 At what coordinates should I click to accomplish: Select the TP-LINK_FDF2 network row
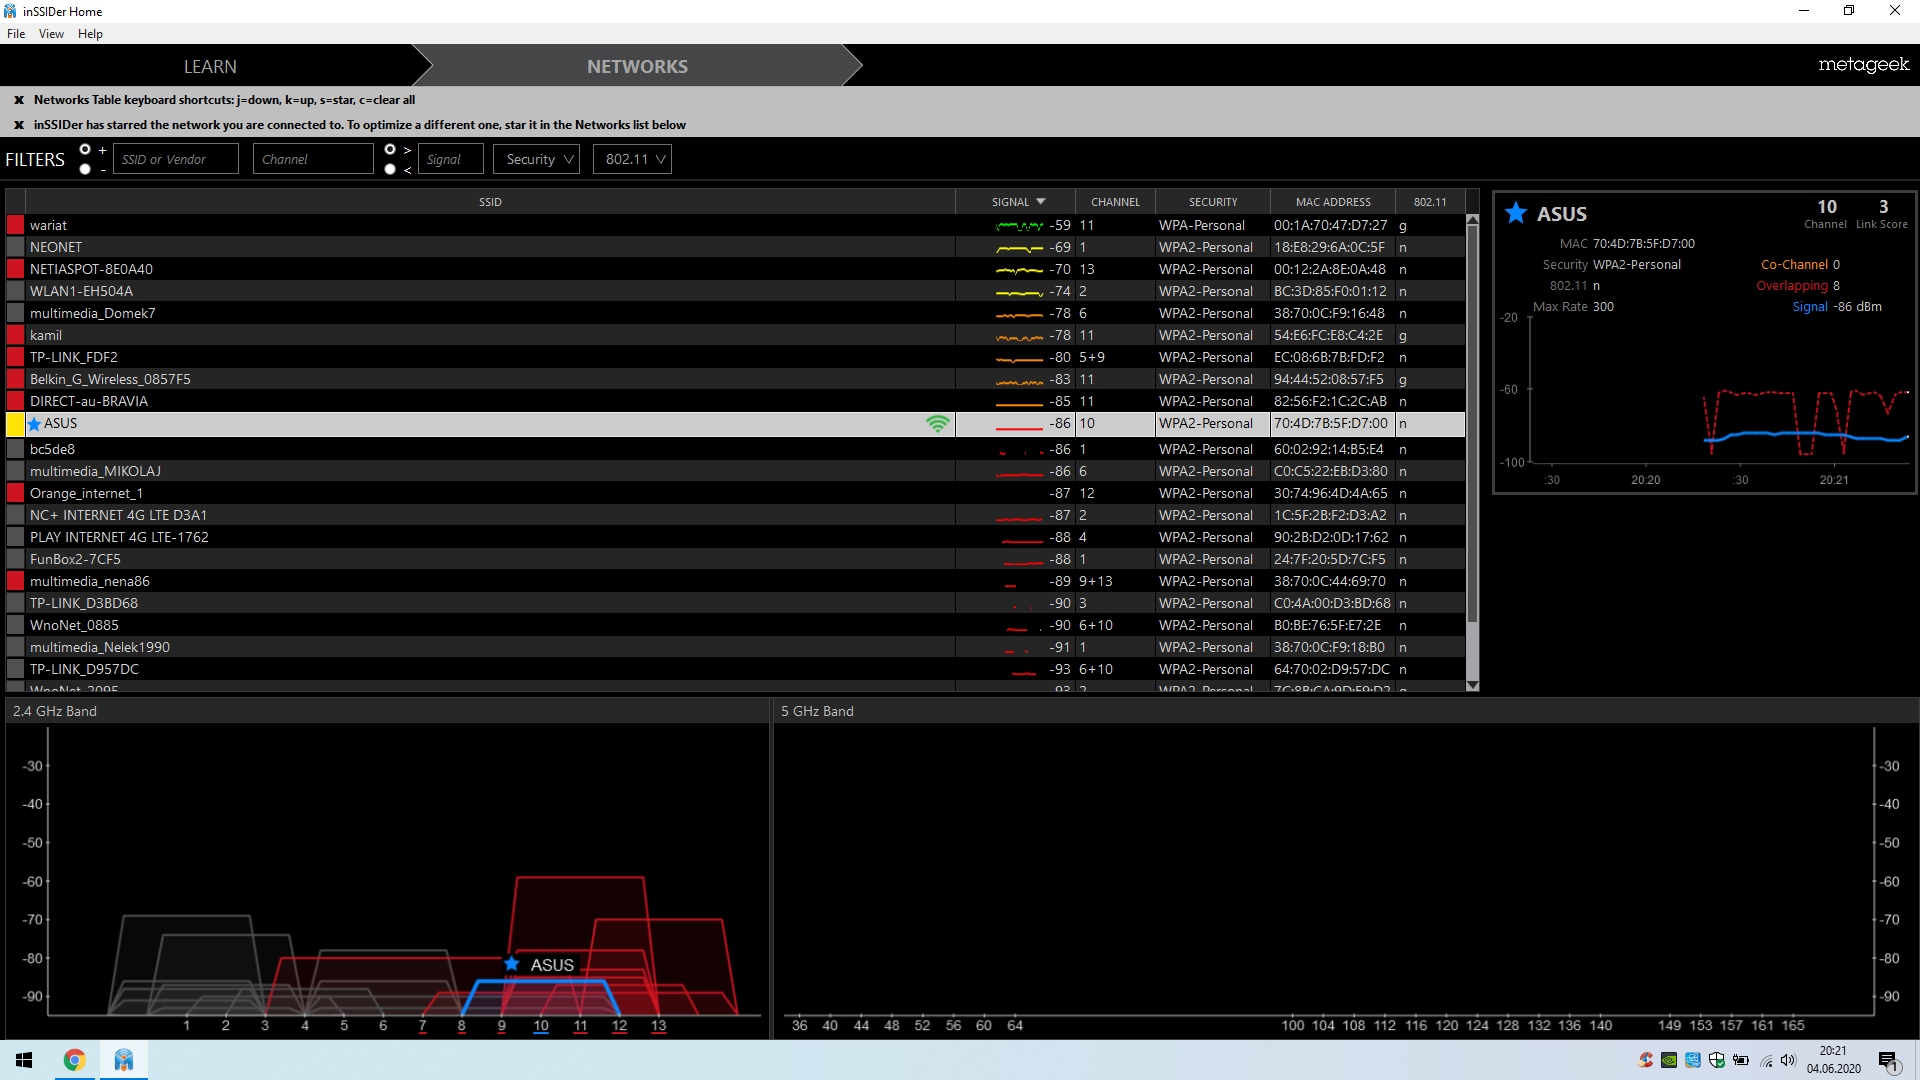coord(735,357)
